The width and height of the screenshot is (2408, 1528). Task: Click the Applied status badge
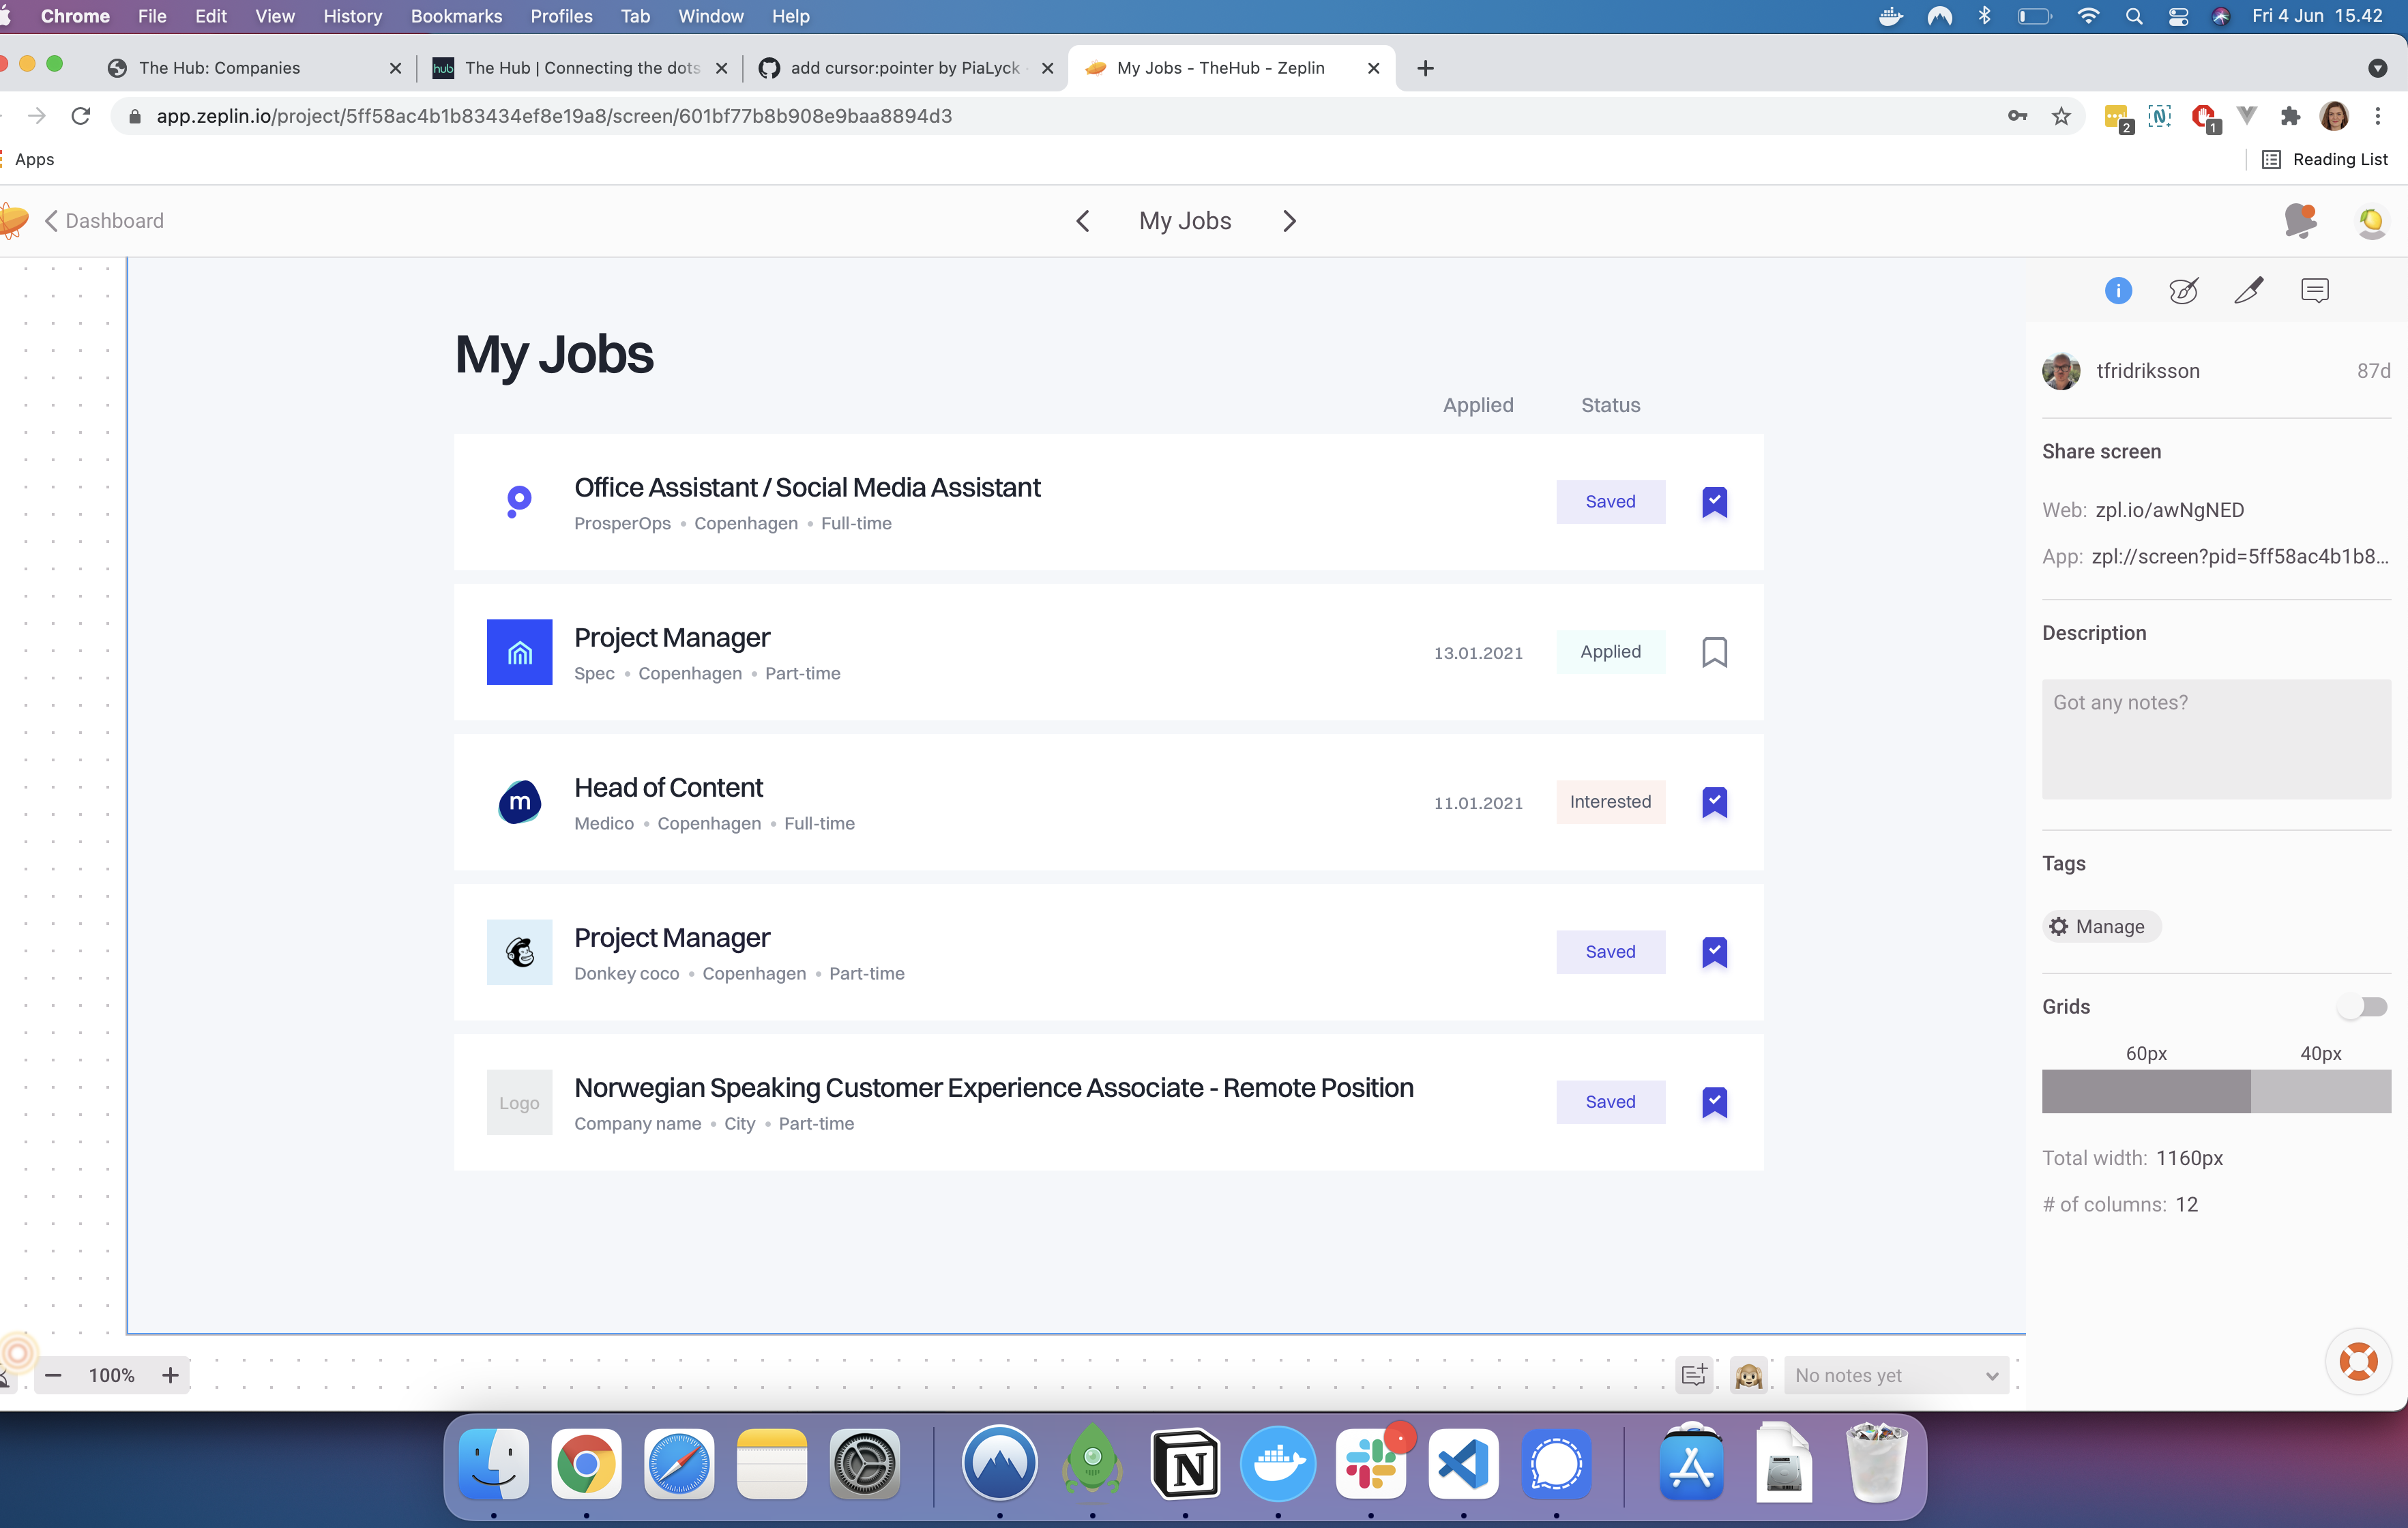tap(1610, 652)
